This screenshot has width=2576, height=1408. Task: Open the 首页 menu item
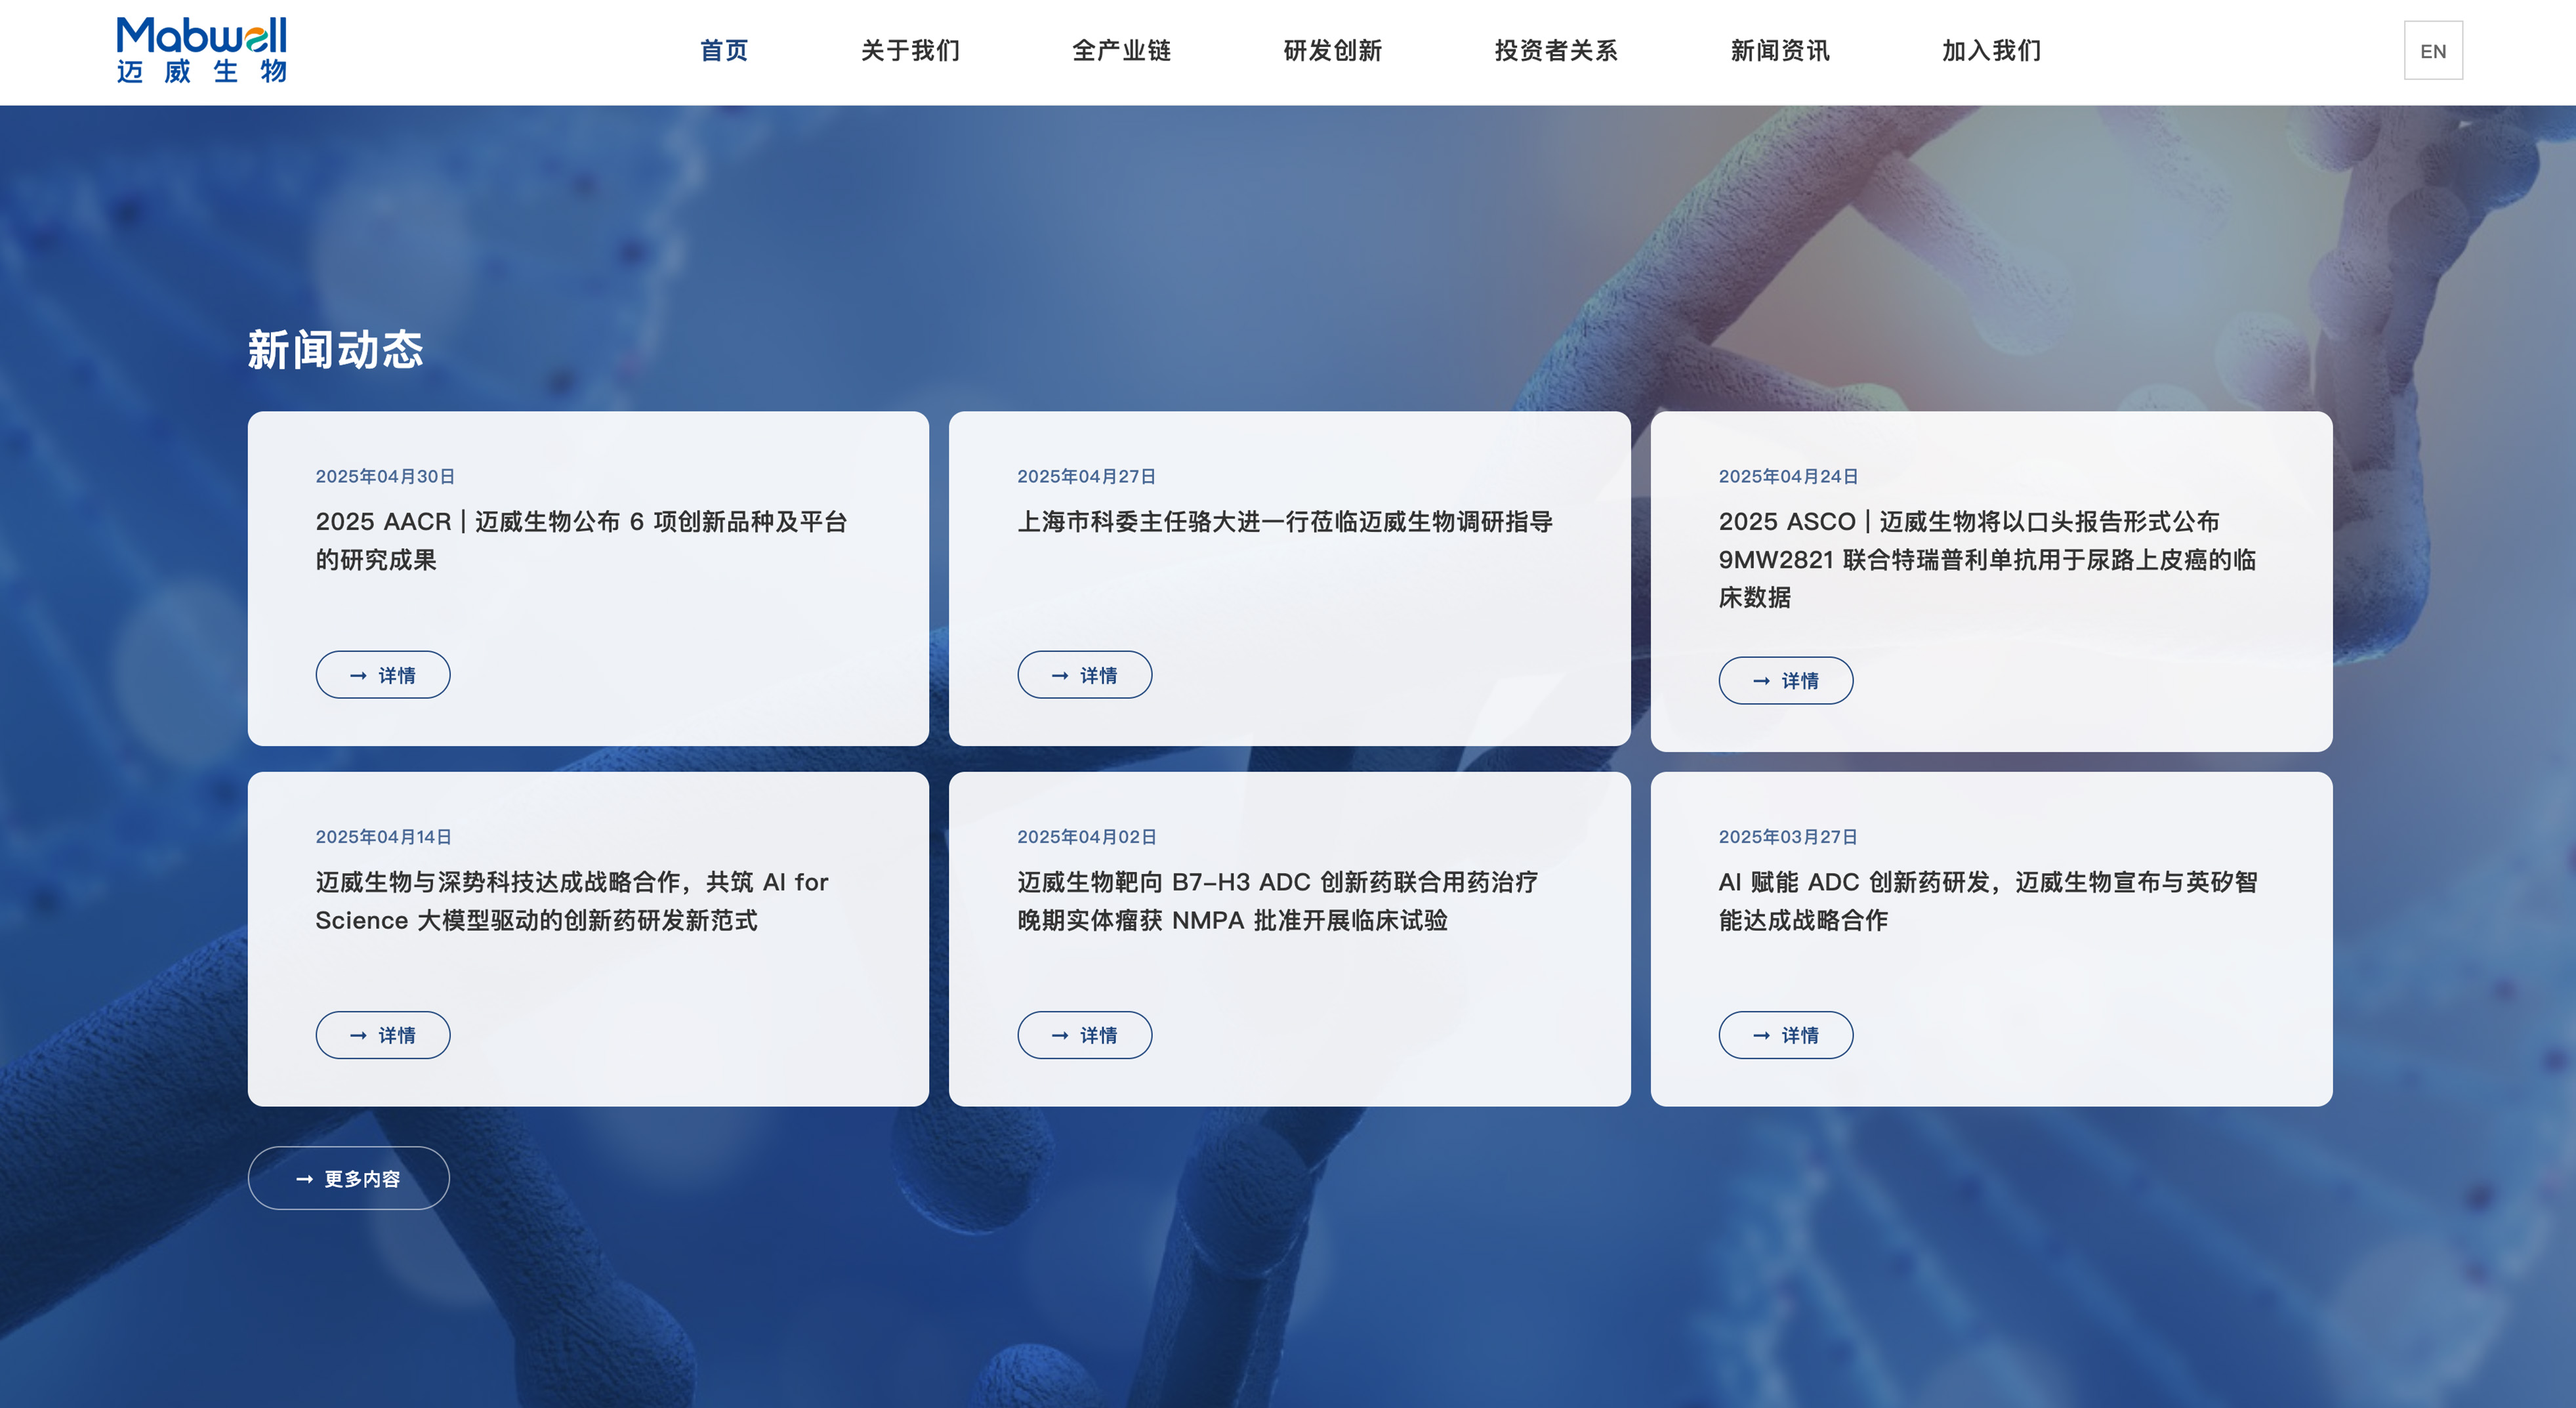(x=723, y=51)
